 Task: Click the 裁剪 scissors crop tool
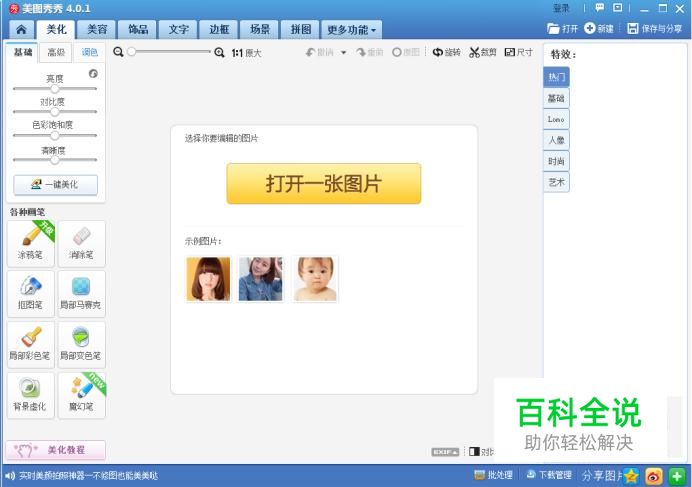(482, 52)
